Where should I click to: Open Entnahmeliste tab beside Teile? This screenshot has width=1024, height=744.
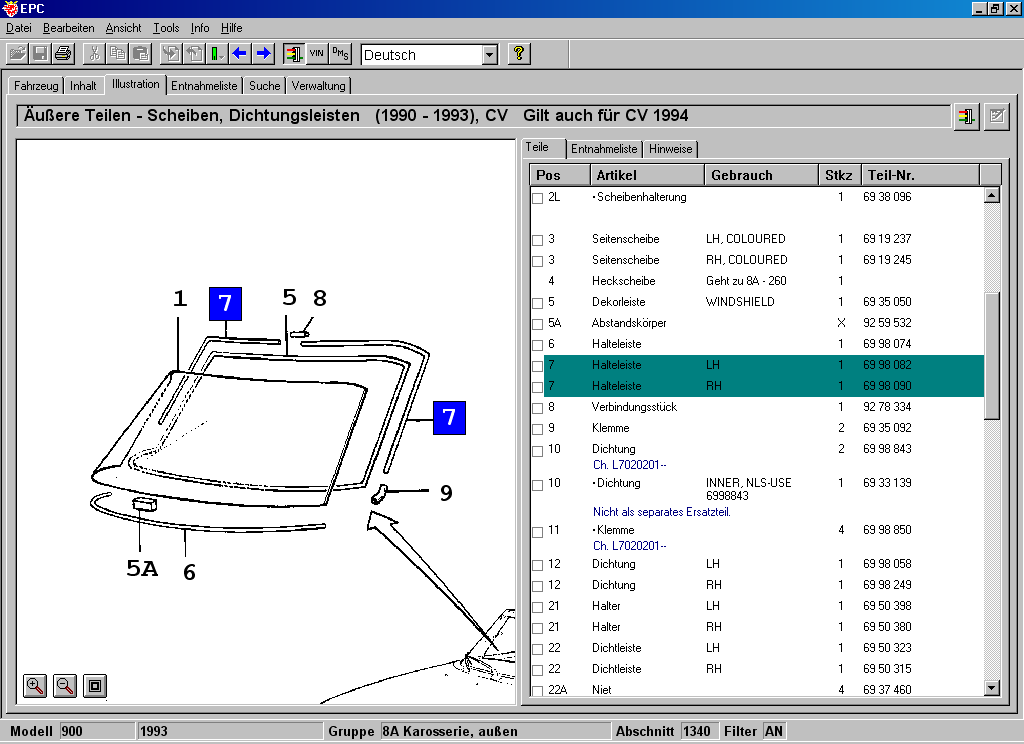coord(603,149)
